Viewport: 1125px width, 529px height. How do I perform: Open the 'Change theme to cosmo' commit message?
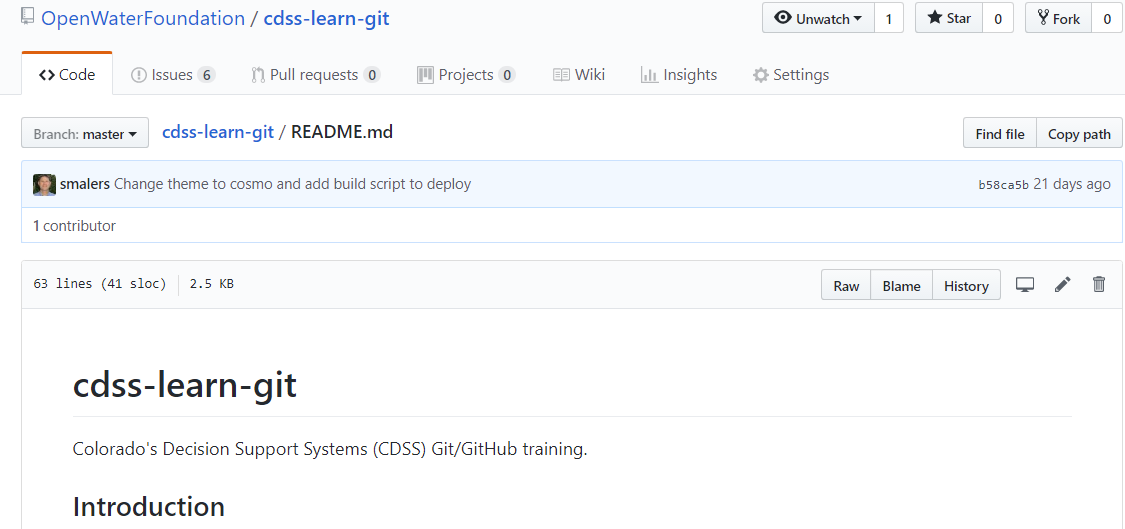(x=293, y=184)
